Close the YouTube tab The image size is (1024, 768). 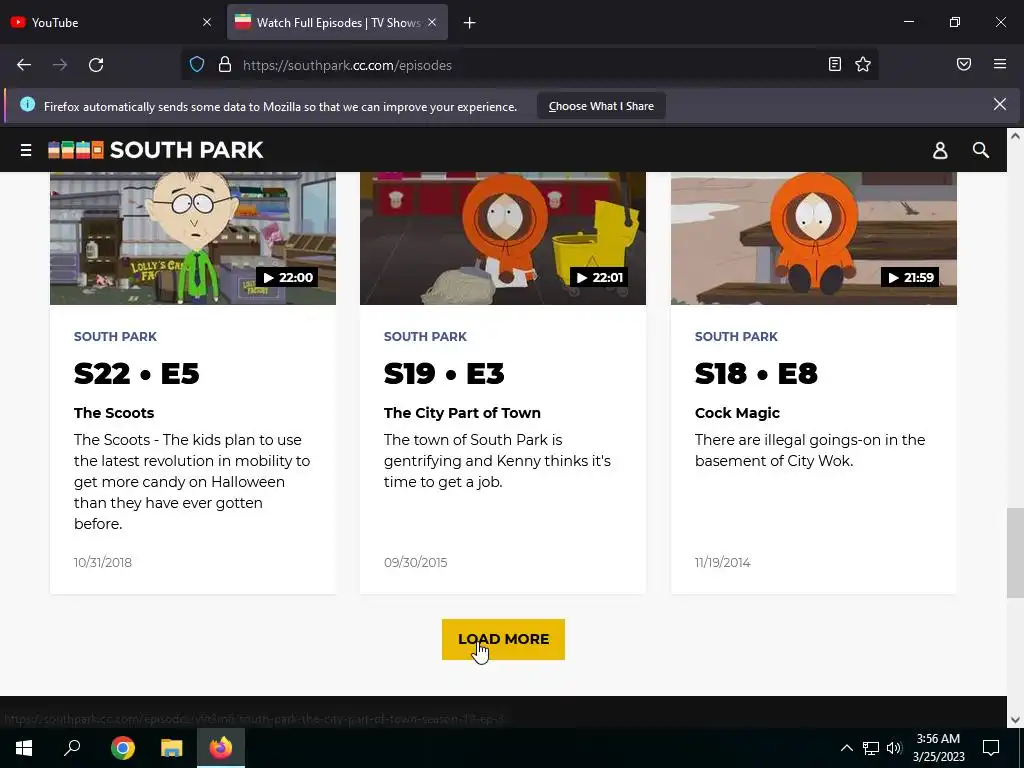(207, 22)
